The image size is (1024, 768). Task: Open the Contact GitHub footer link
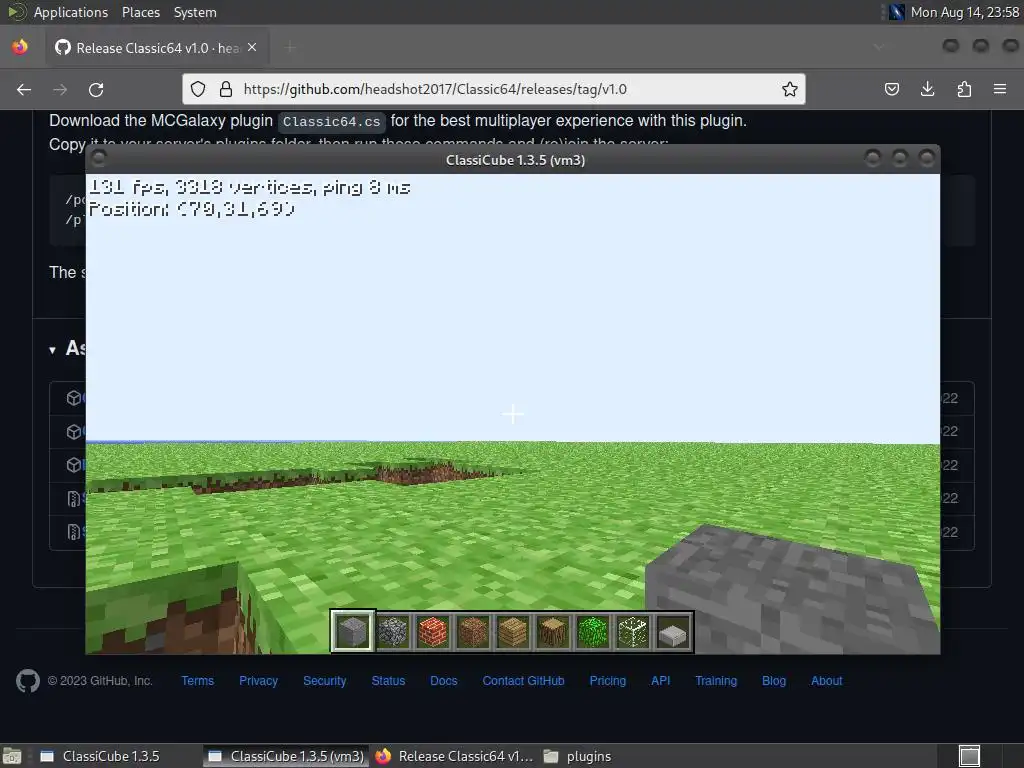point(523,681)
